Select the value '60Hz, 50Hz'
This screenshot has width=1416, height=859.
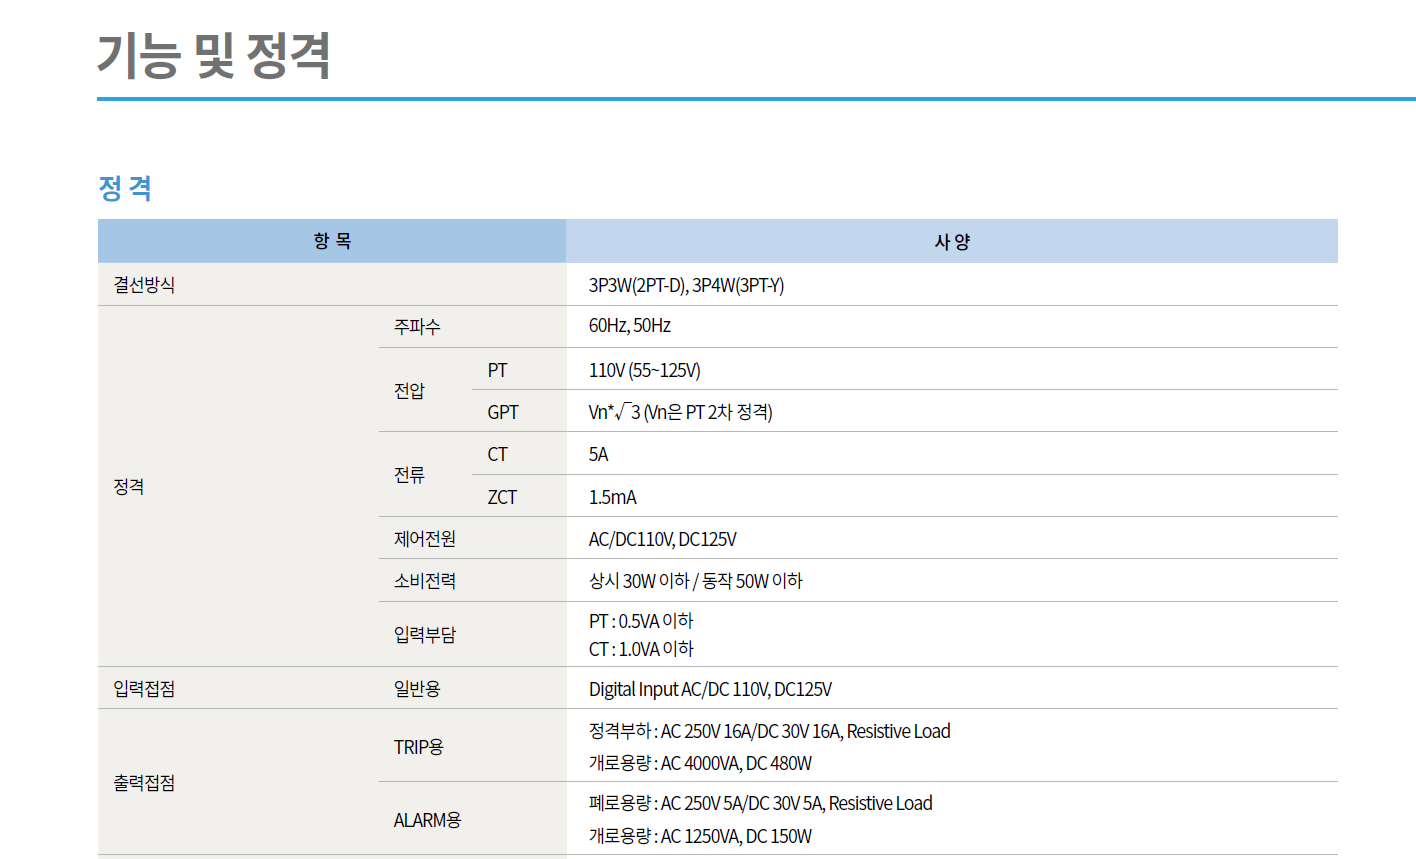tap(629, 326)
